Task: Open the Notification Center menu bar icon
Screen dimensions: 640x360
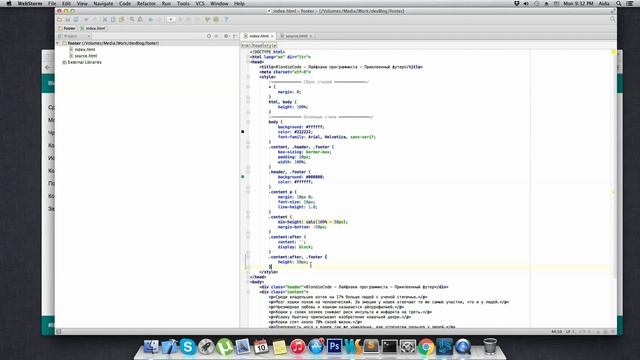Action: tap(630, 3)
